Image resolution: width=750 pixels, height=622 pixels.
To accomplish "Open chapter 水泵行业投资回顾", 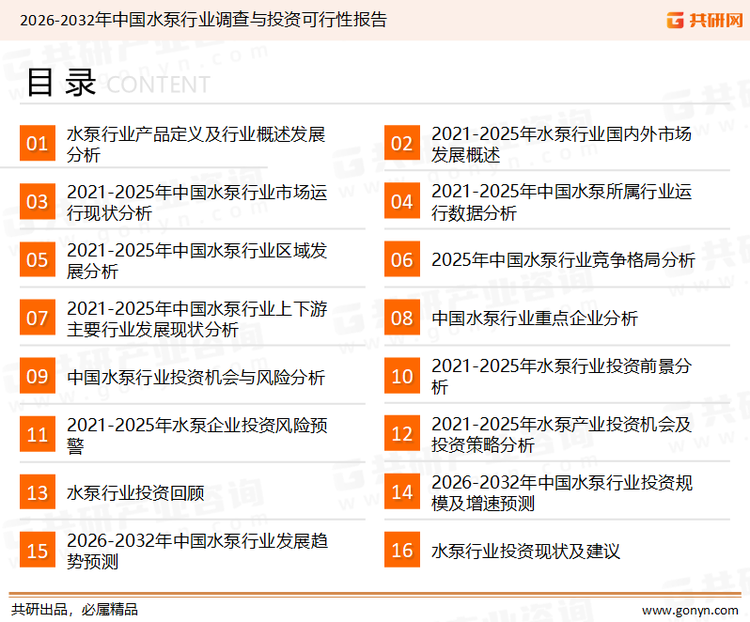I will [135, 493].
